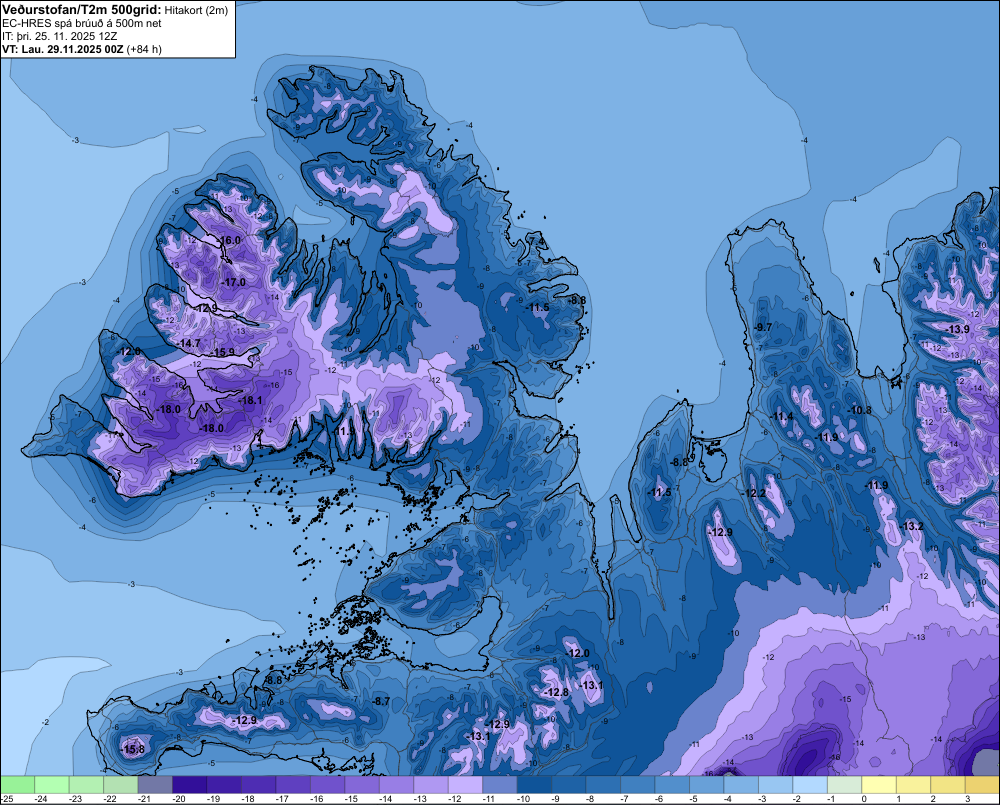Click the -16 purple legend swatch
The height and width of the screenshot is (805, 1000).
tap(327, 784)
